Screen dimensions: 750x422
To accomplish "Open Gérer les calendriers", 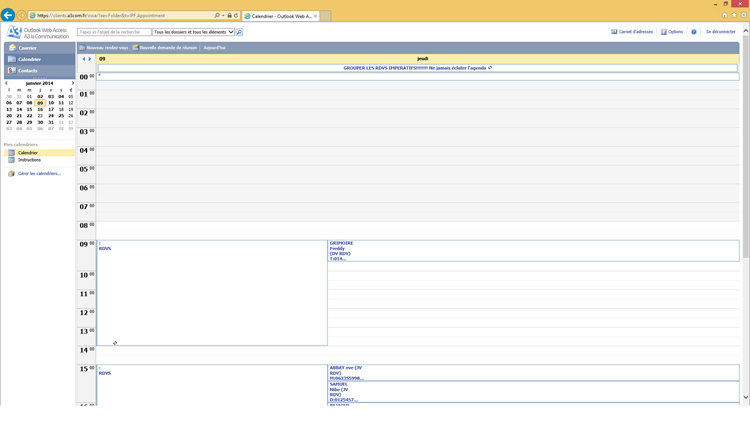I will coord(39,173).
